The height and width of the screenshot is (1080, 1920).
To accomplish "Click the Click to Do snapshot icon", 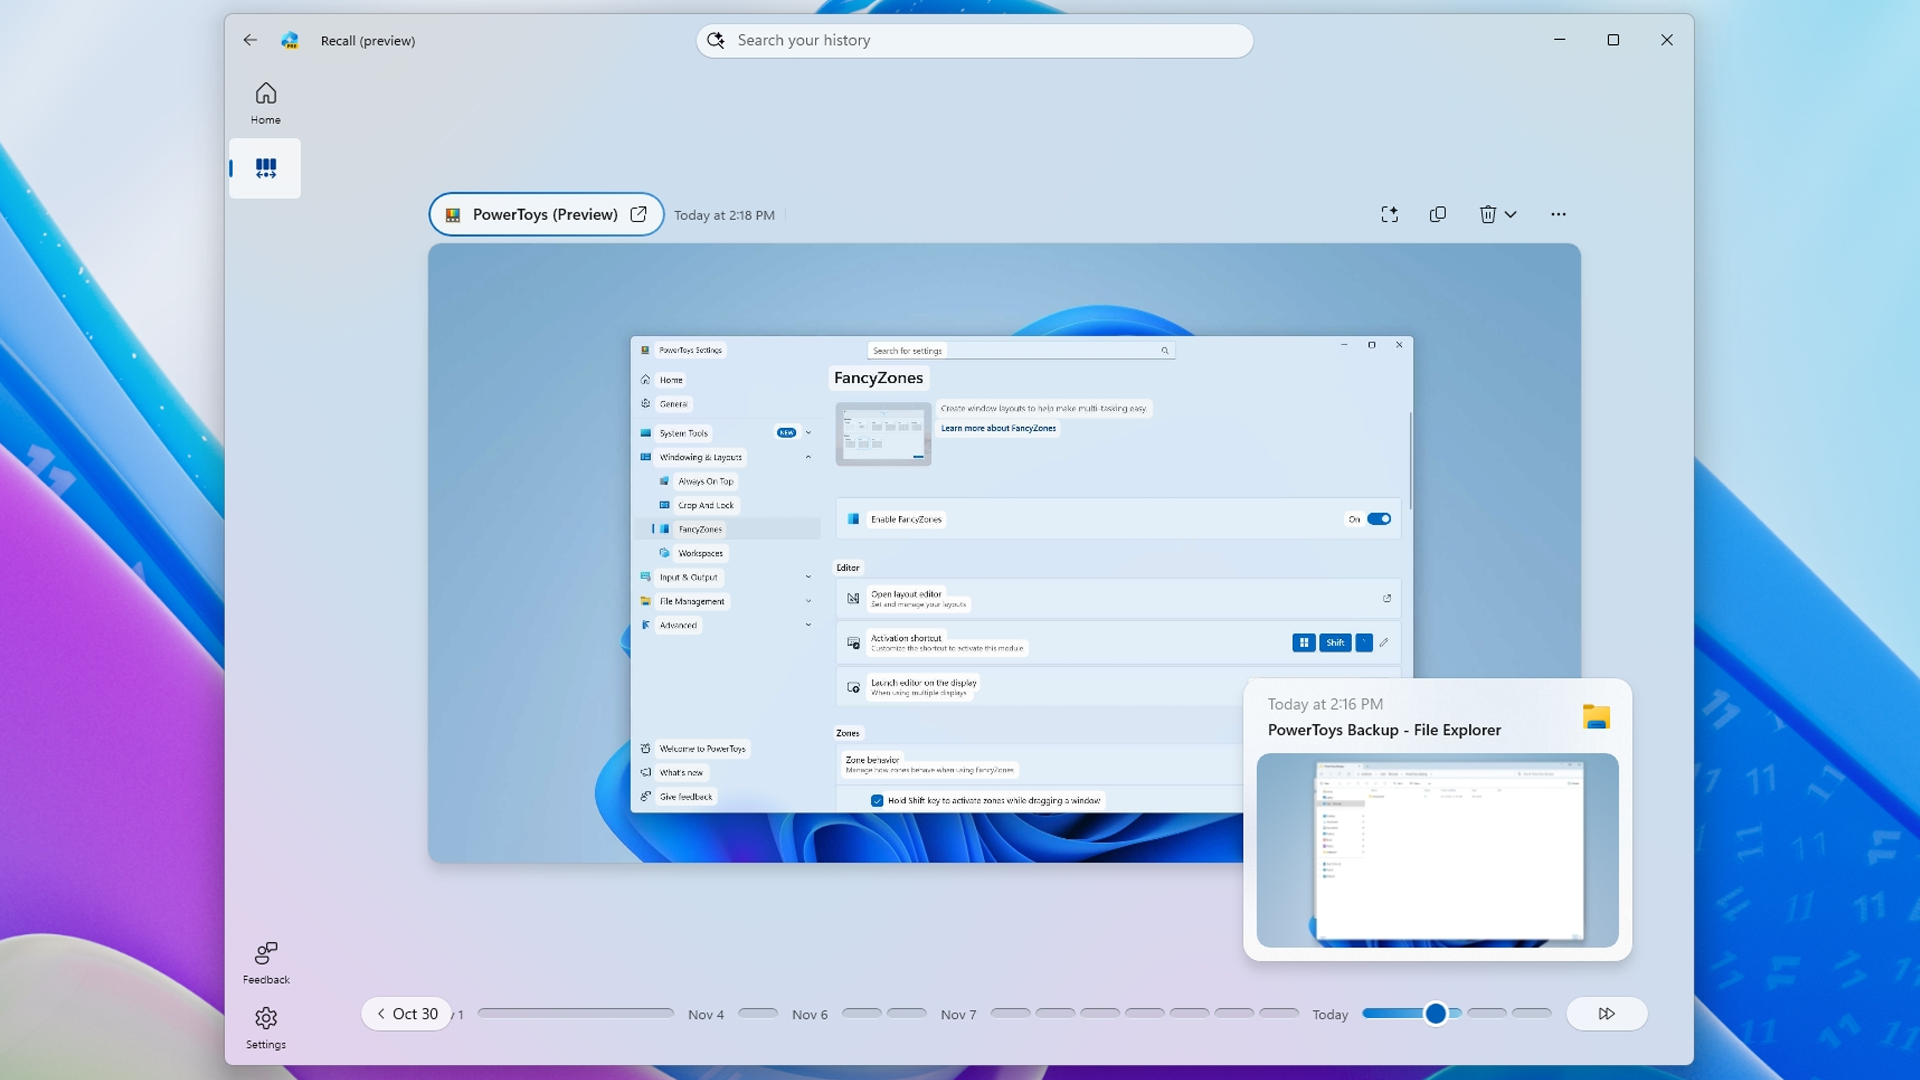I will click(1389, 214).
